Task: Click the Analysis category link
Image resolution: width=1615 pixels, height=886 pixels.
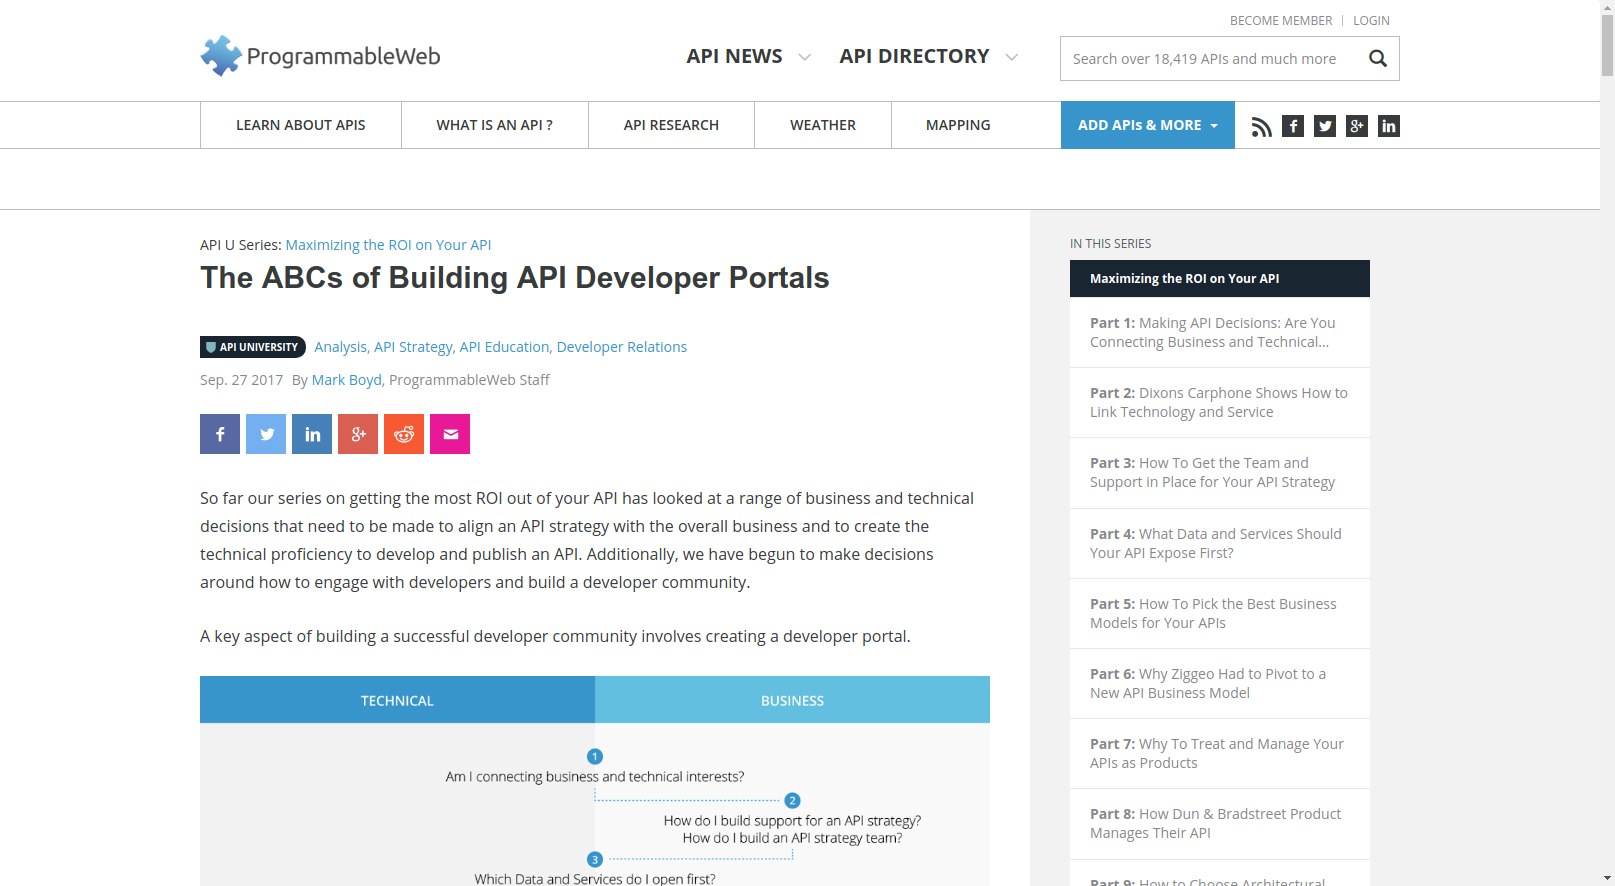Action: [341, 347]
